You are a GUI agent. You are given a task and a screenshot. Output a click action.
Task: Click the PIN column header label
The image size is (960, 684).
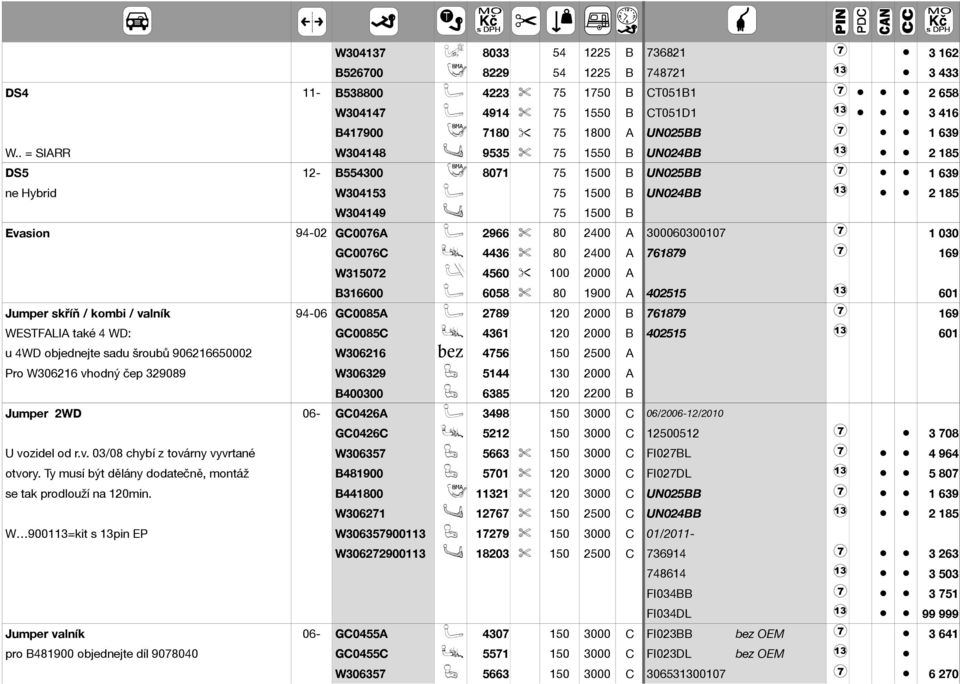pos(841,21)
